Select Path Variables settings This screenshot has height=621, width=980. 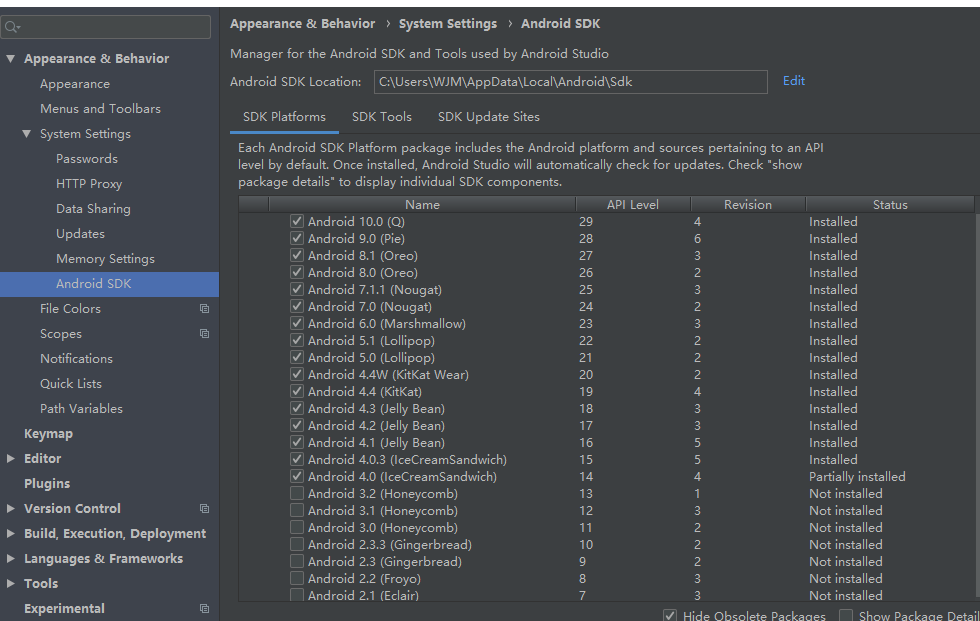tap(81, 409)
